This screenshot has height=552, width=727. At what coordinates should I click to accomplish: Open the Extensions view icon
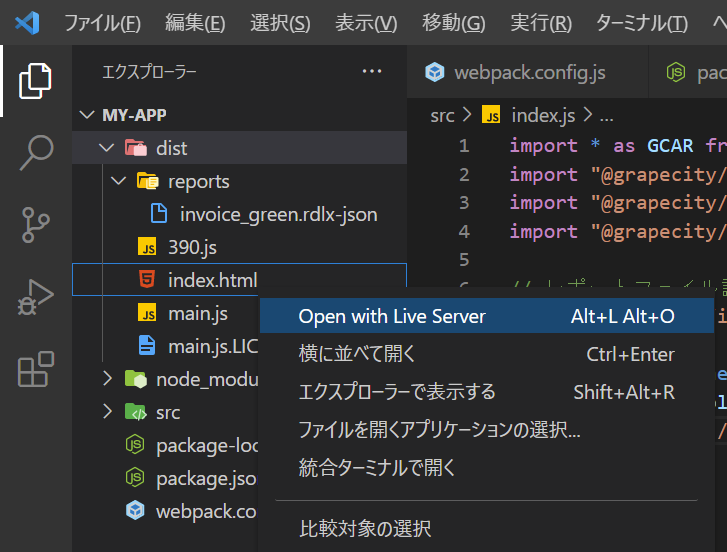36,369
